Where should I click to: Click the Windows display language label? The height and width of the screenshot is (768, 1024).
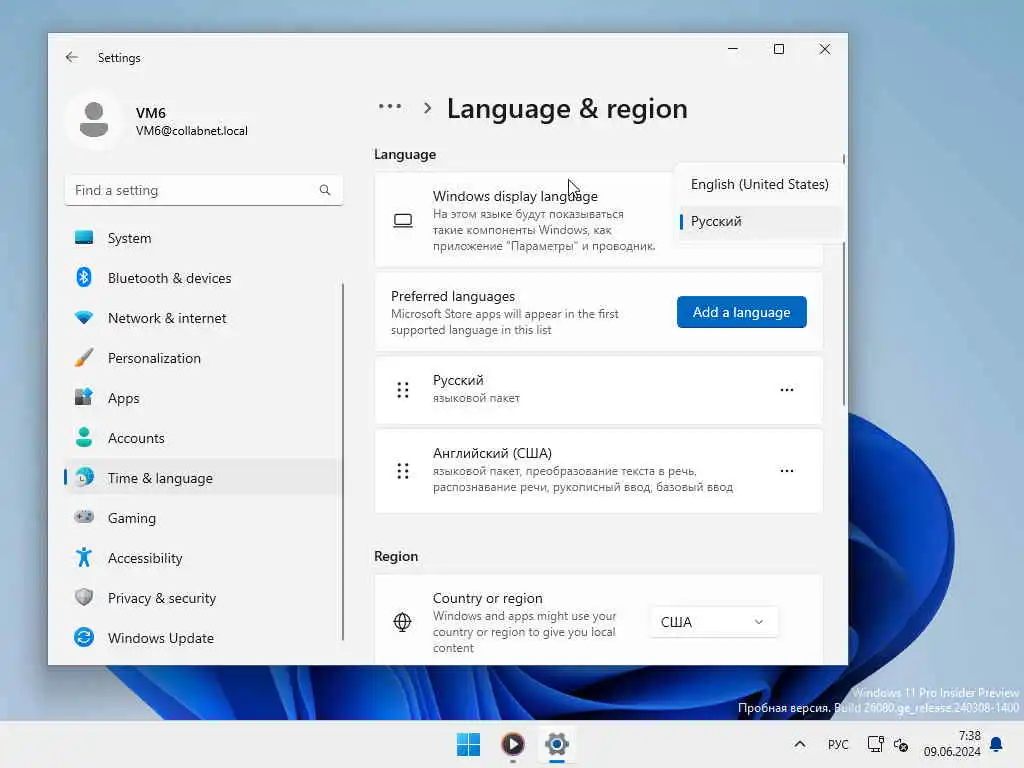click(x=515, y=196)
